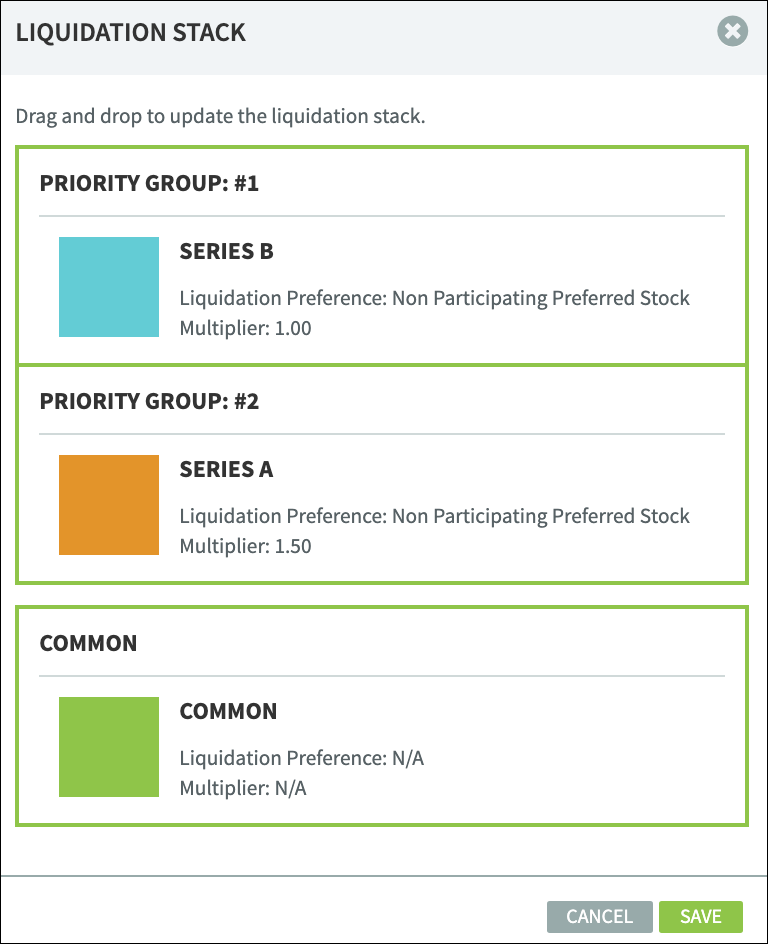Click the Liquidation Stack dialog title

coord(131,33)
